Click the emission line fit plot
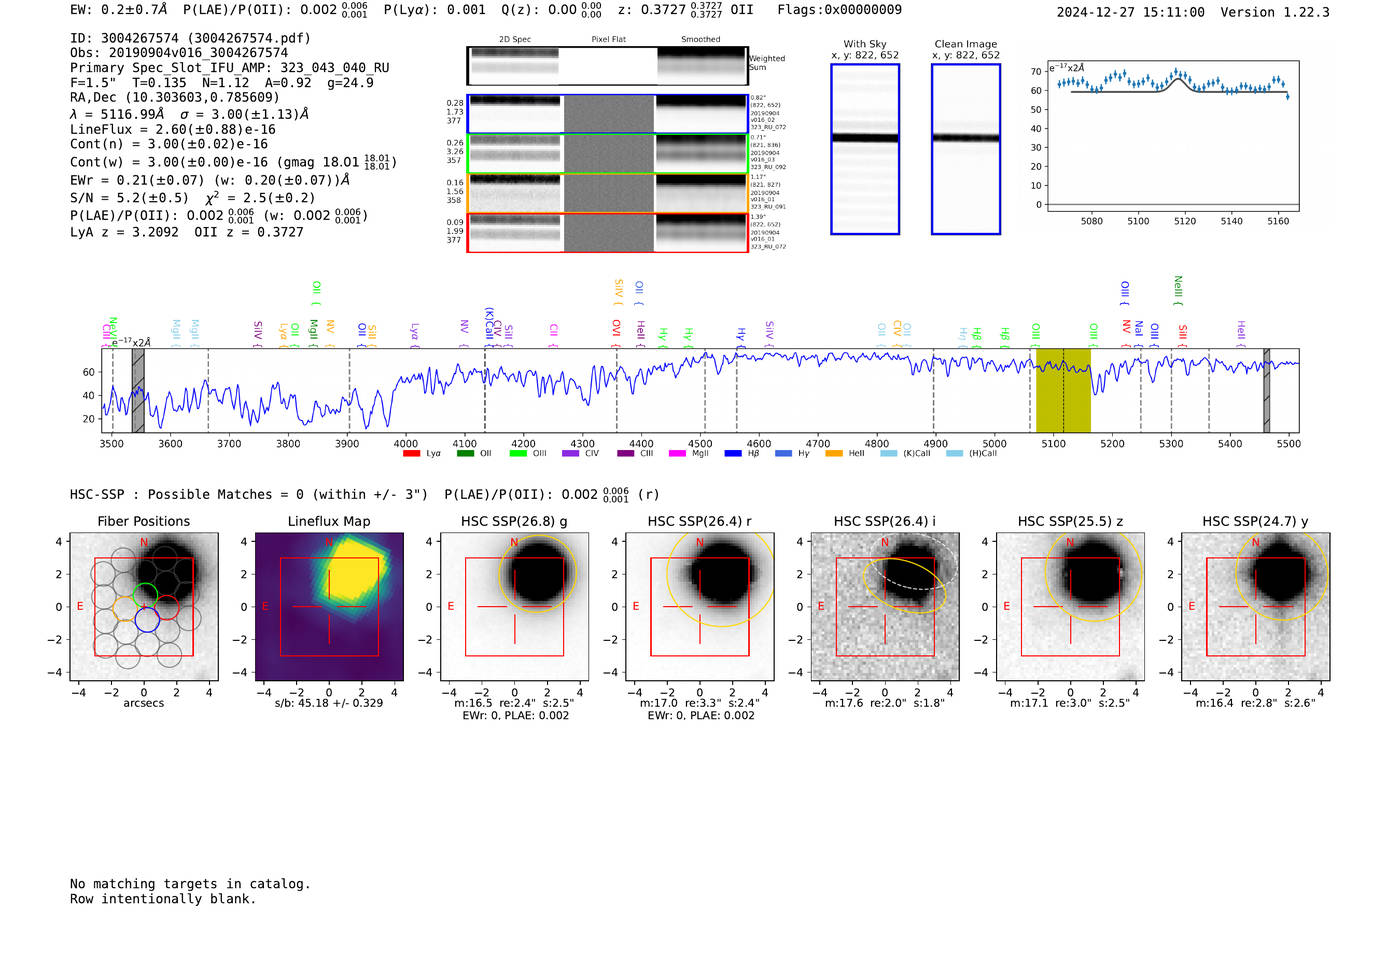This screenshot has width=1400, height=953. tap(1173, 137)
